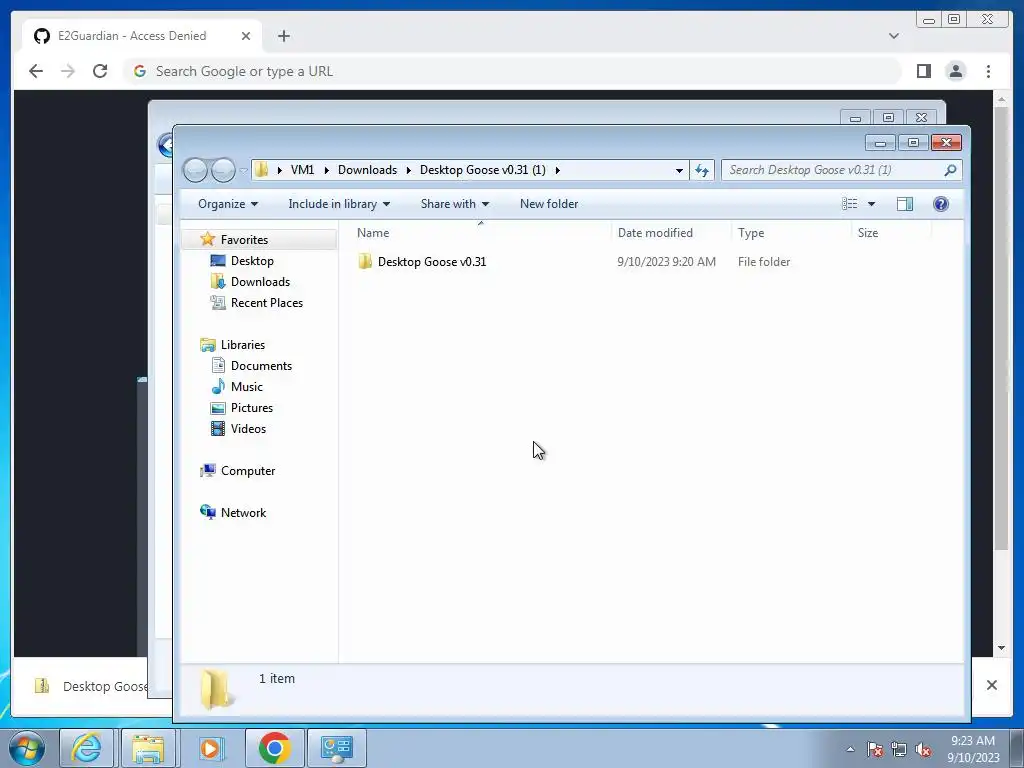Click the Explorer Back navigation button
The width and height of the screenshot is (1024, 768).
pos(195,170)
